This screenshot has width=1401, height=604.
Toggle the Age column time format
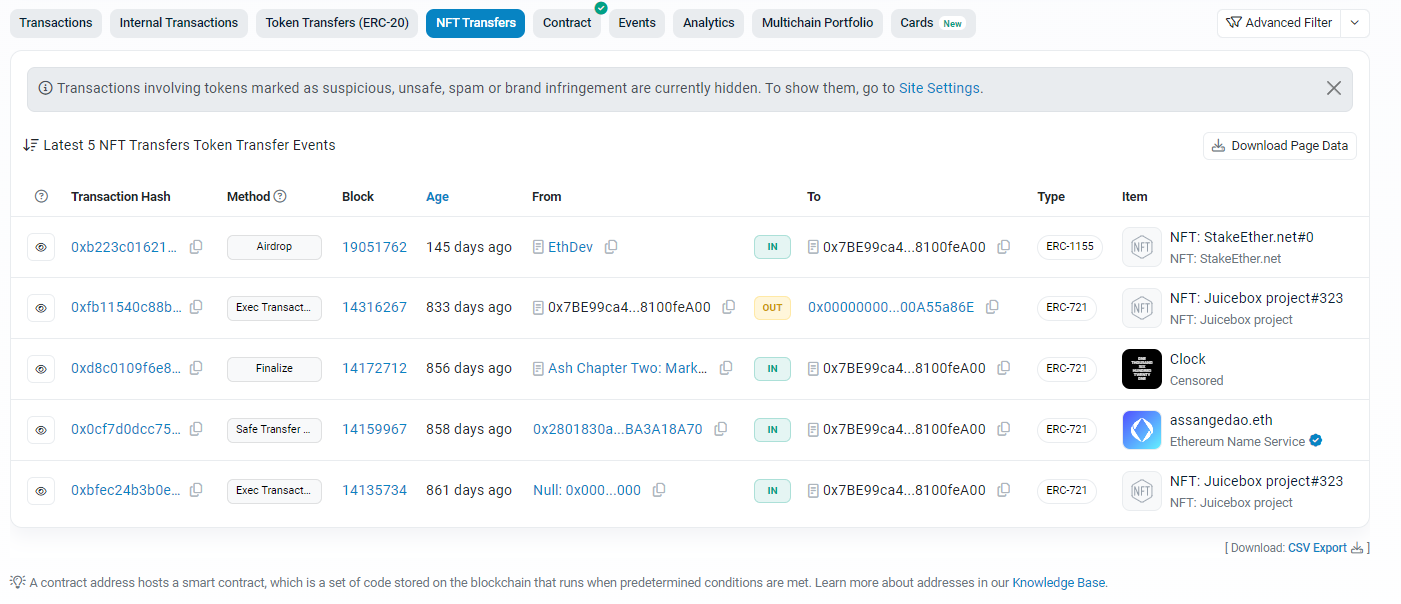click(x=437, y=197)
